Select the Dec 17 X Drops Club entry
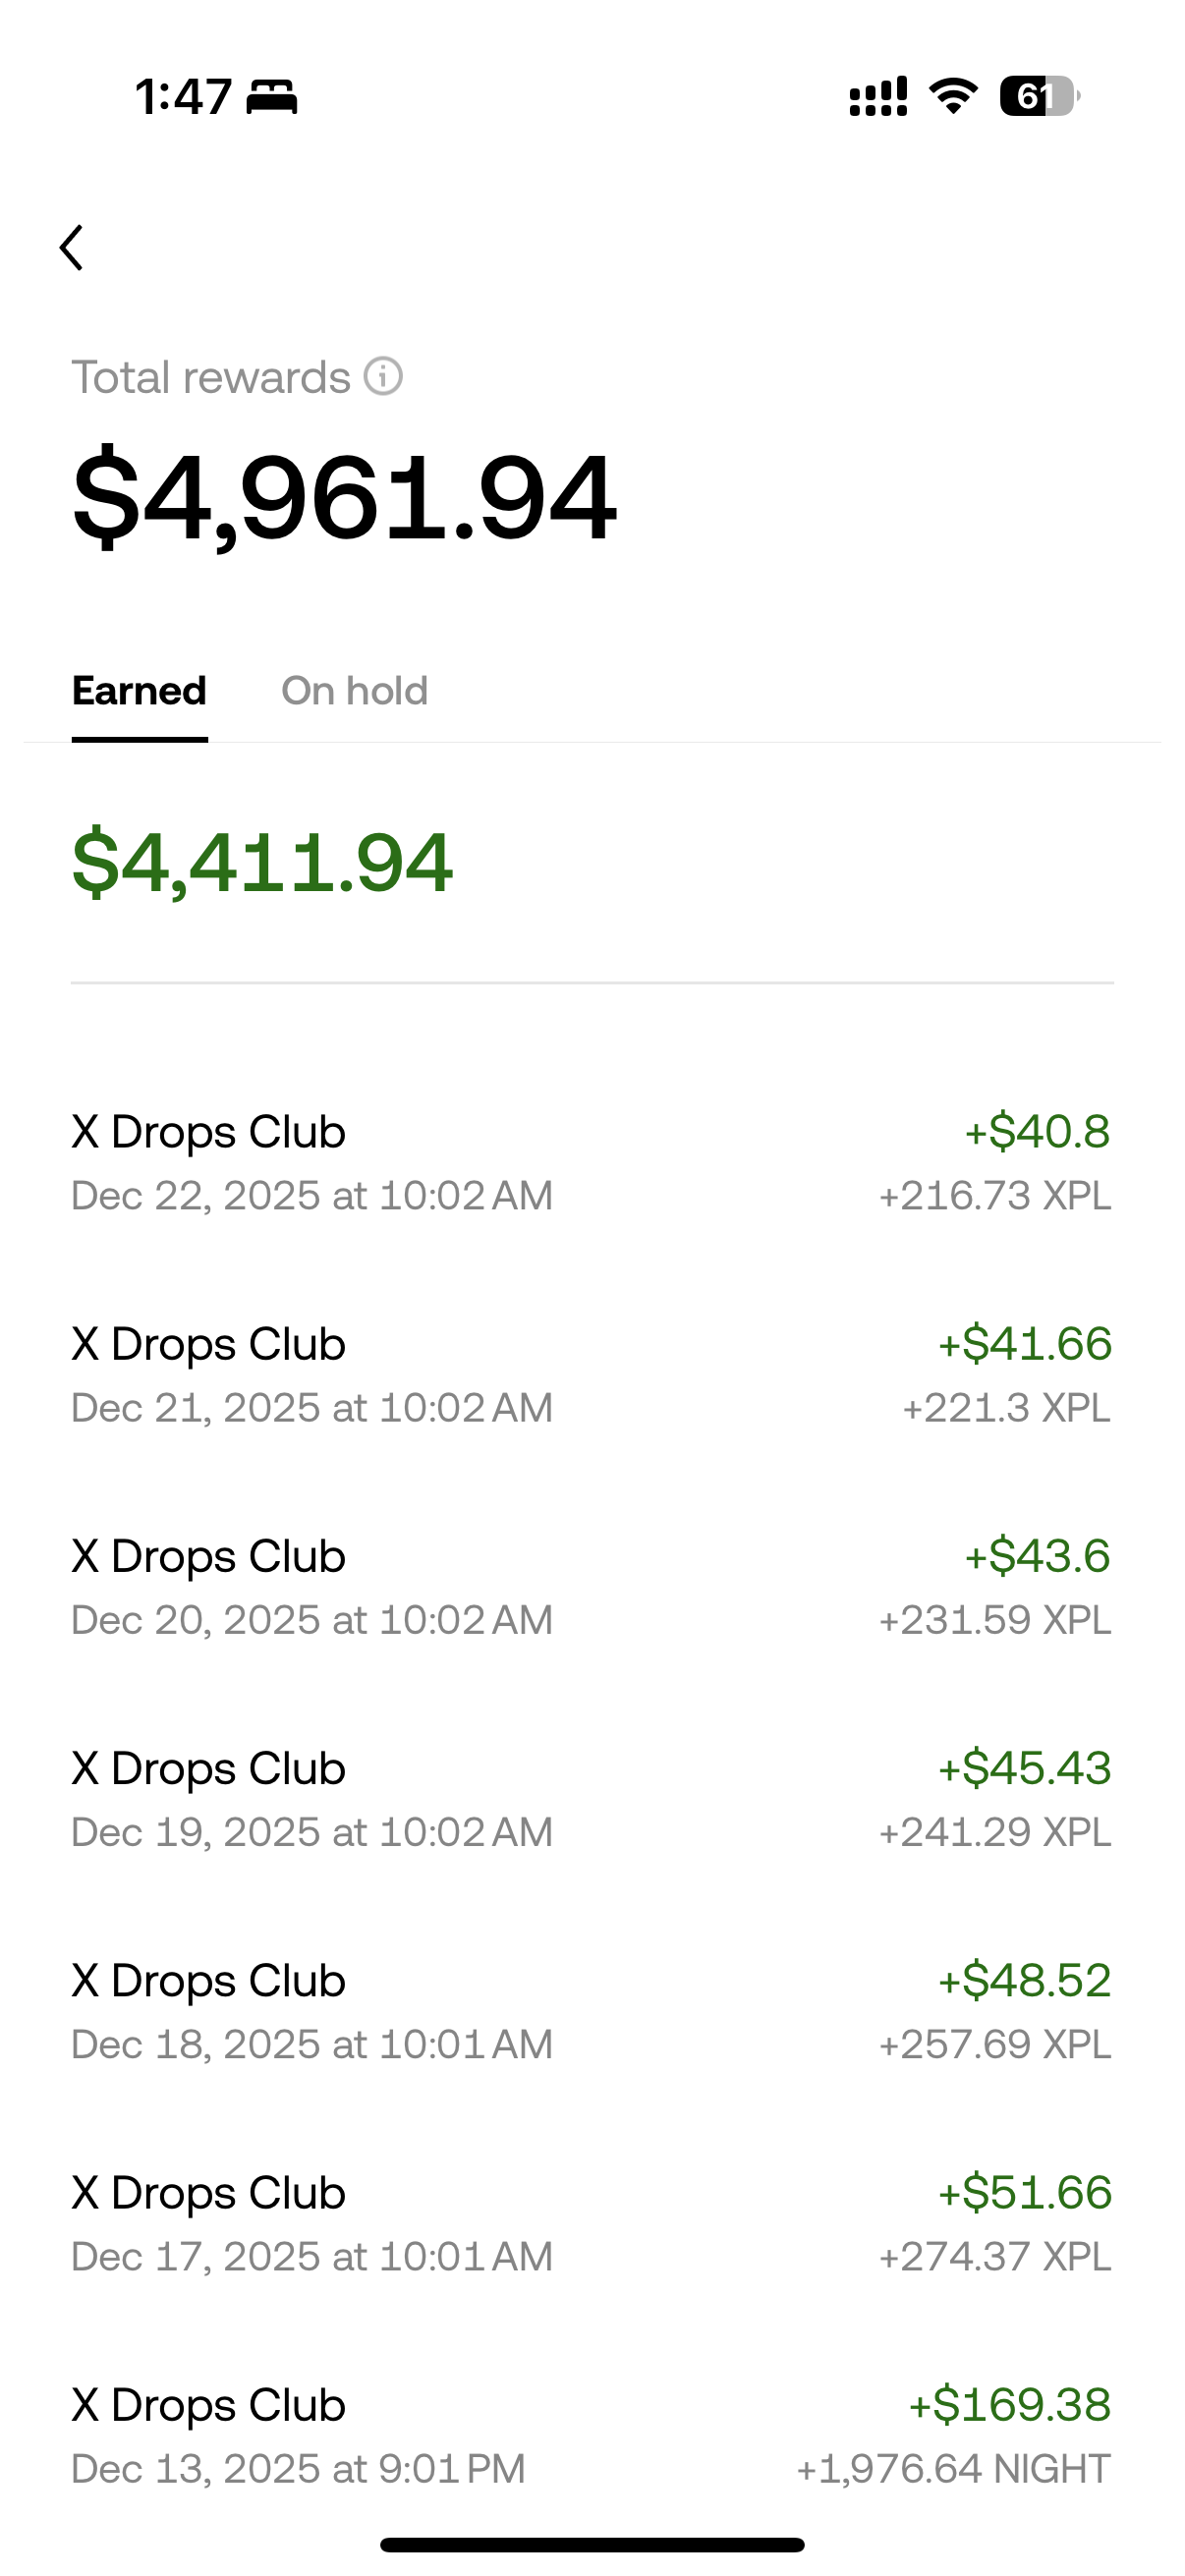 (590, 2223)
